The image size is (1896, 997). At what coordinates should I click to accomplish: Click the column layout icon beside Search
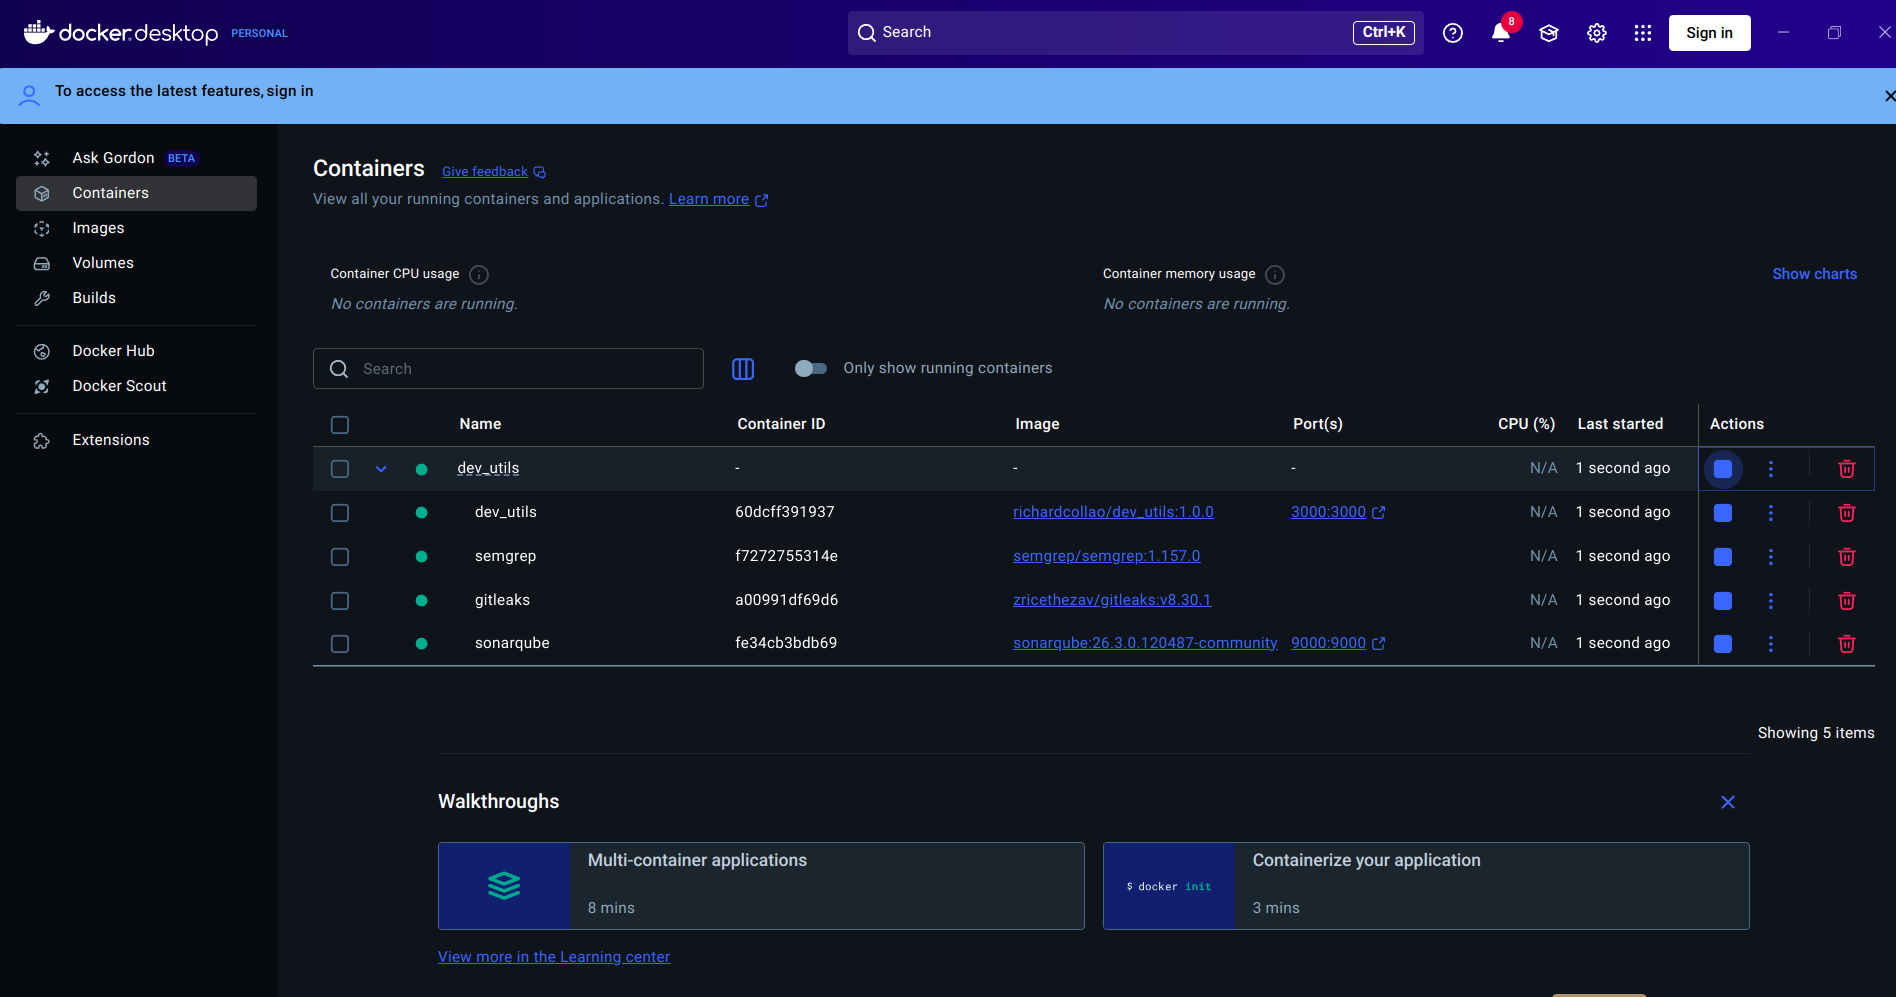(x=743, y=369)
